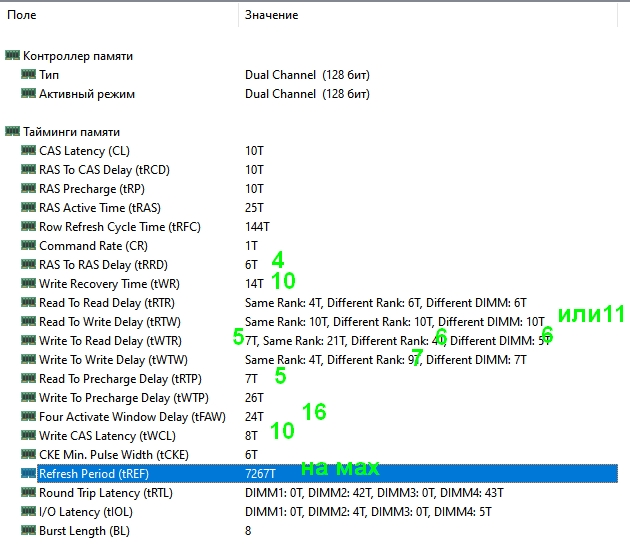Click the Значение column header
Screen dimensions: 630x553
pos(428,15)
